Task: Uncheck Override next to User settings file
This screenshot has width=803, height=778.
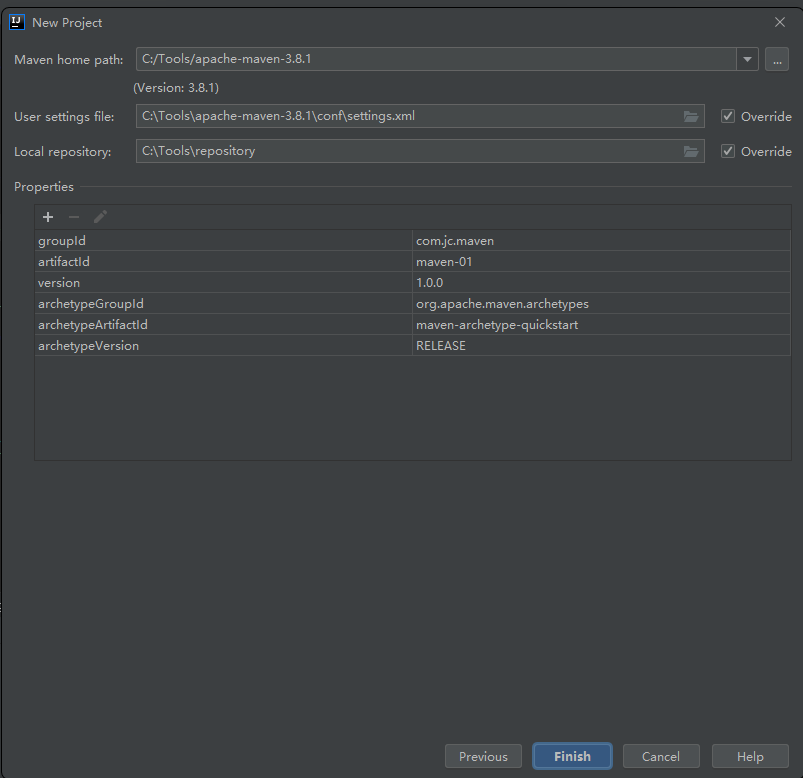Action: (728, 116)
